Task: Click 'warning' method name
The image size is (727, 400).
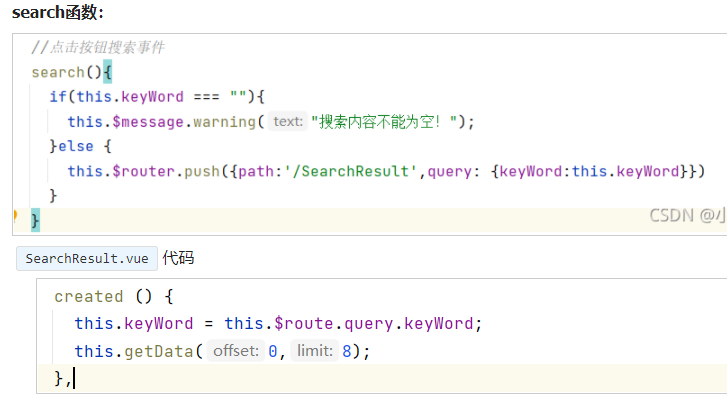Action: pos(224,122)
